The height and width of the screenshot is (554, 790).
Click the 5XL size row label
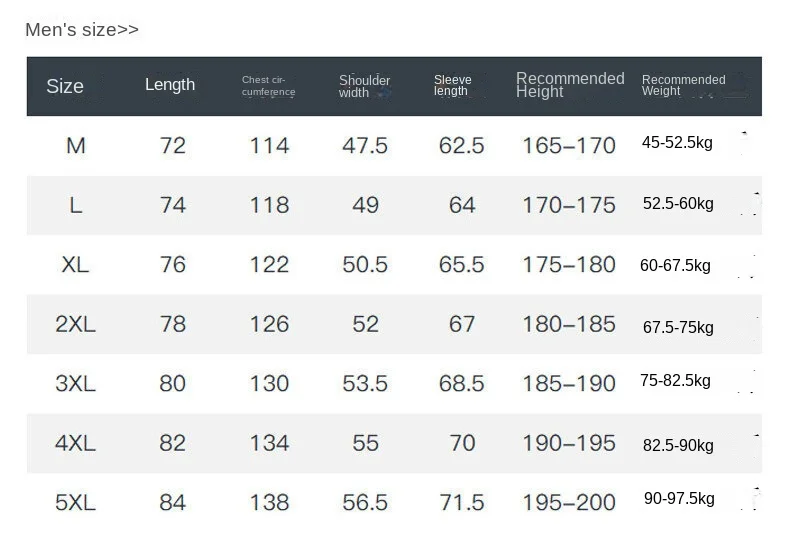(x=75, y=502)
